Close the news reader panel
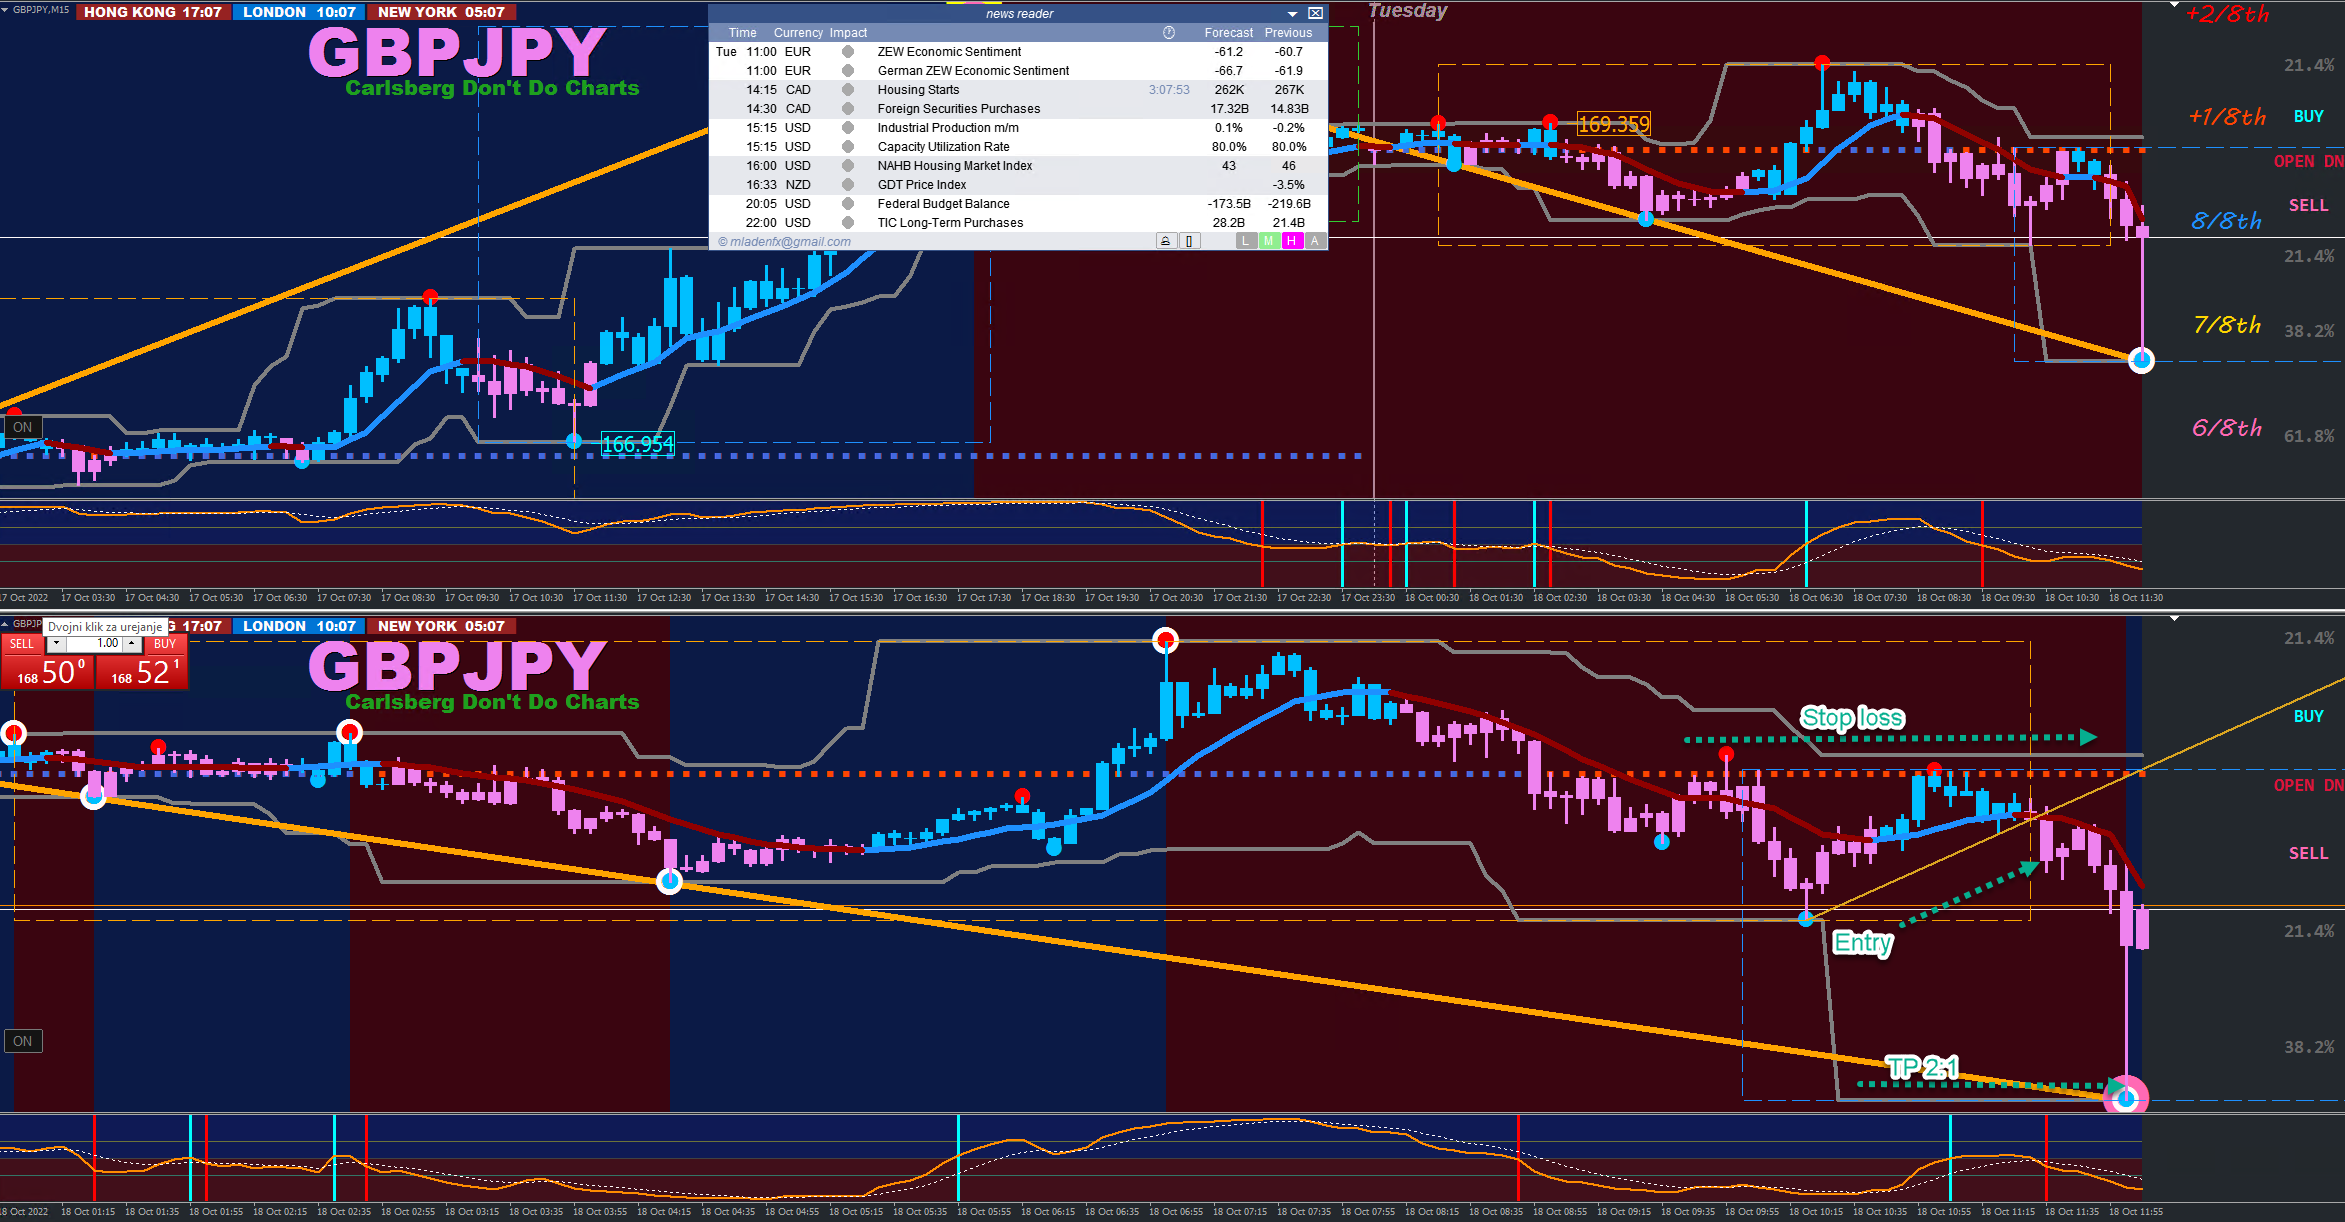The height and width of the screenshot is (1222, 2345). 1316,13
